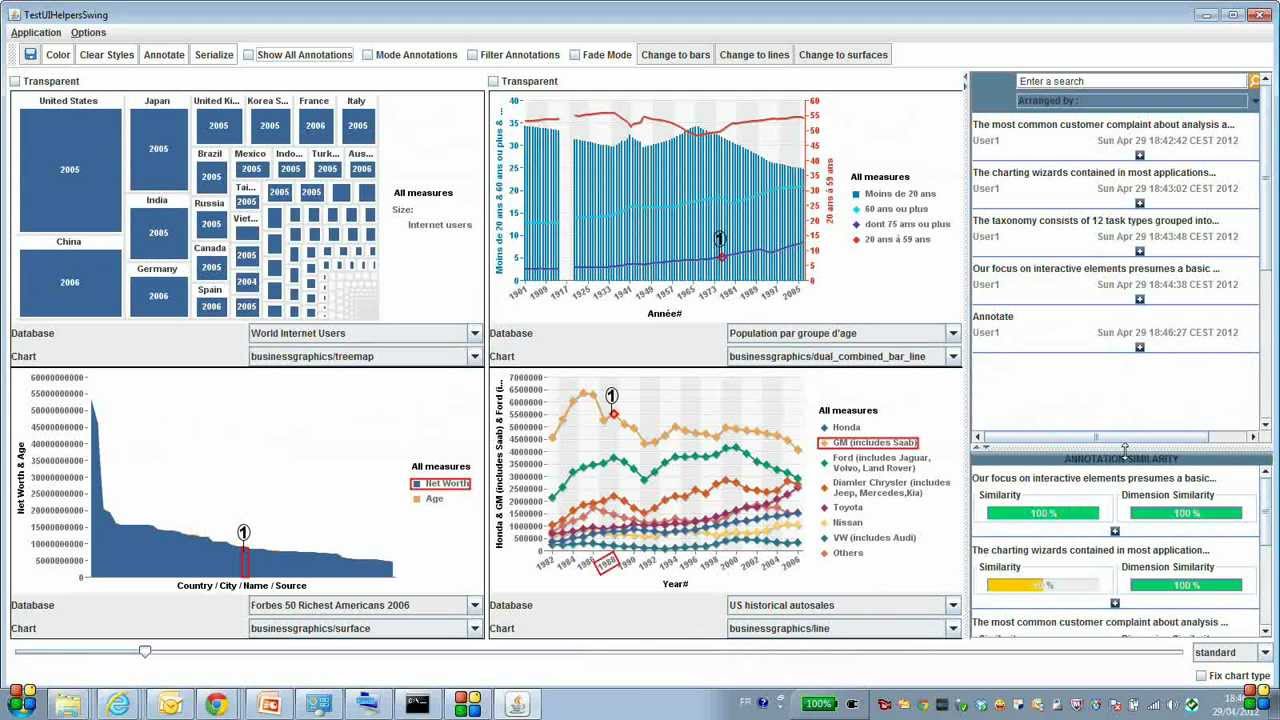Screen dimensions: 1280x720
Task: Expand similarity entry 'The charting wizards' plus icon
Action: [x=1115, y=603]
